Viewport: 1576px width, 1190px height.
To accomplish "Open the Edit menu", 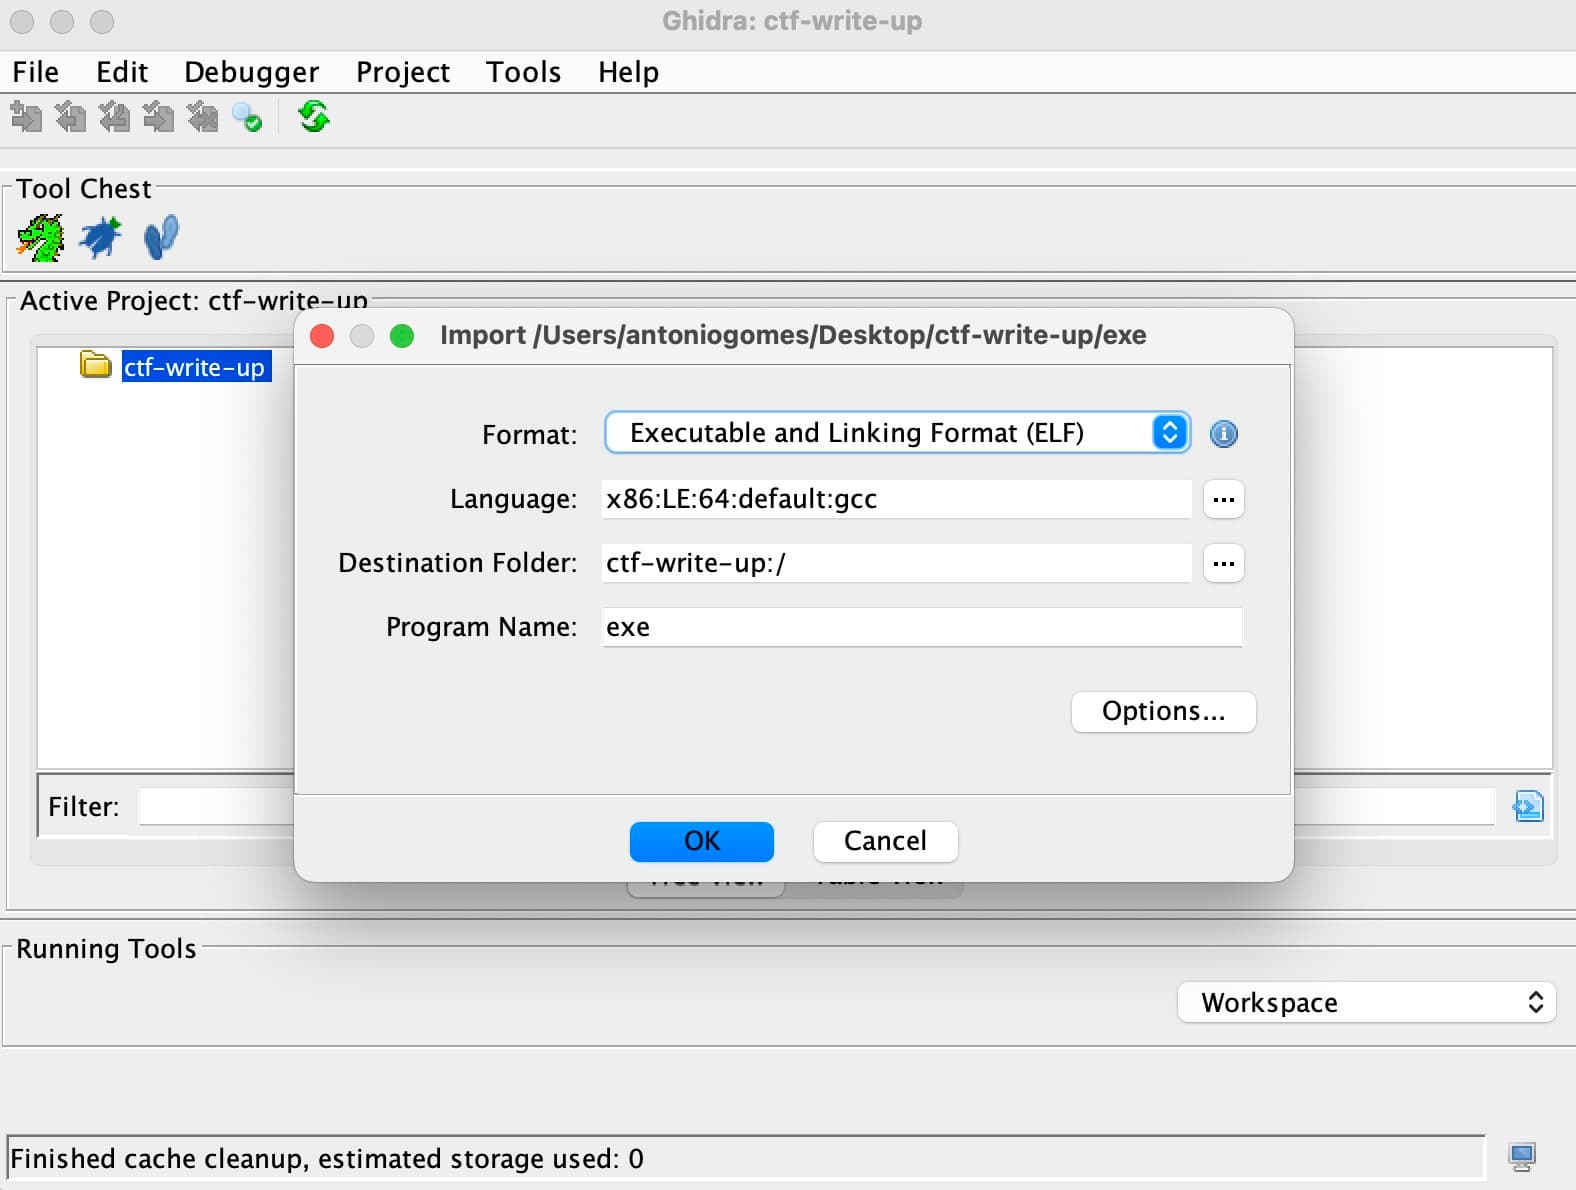I will [x=122, y=72].
